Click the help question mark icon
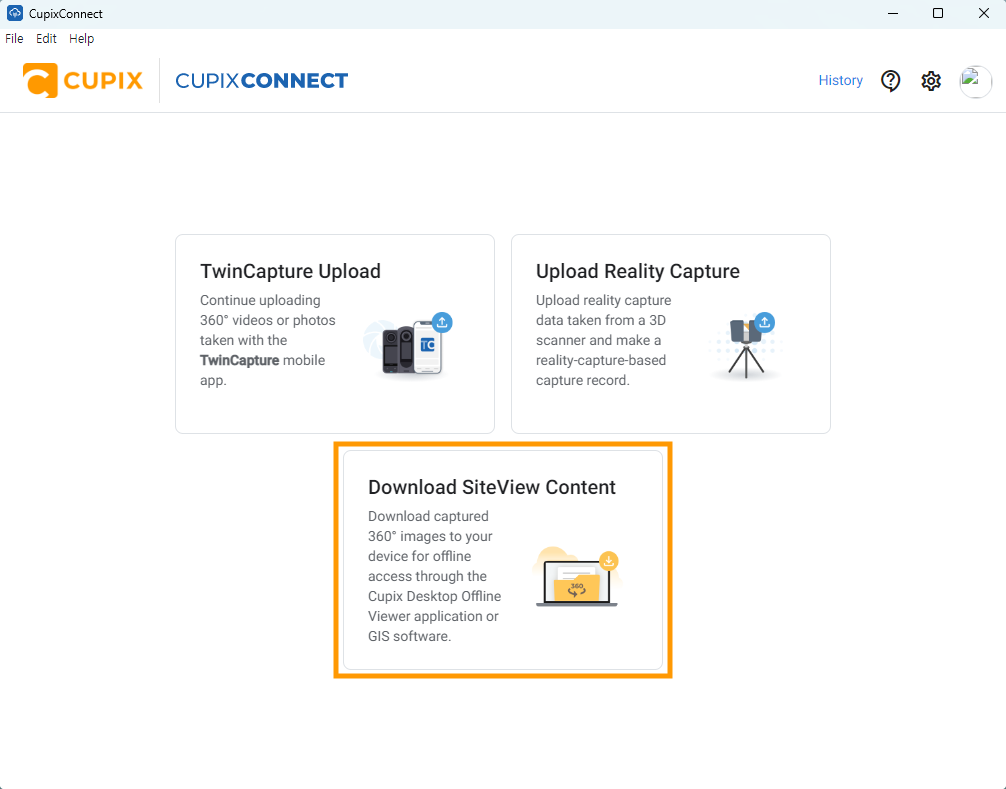 [x=890, y=81]
